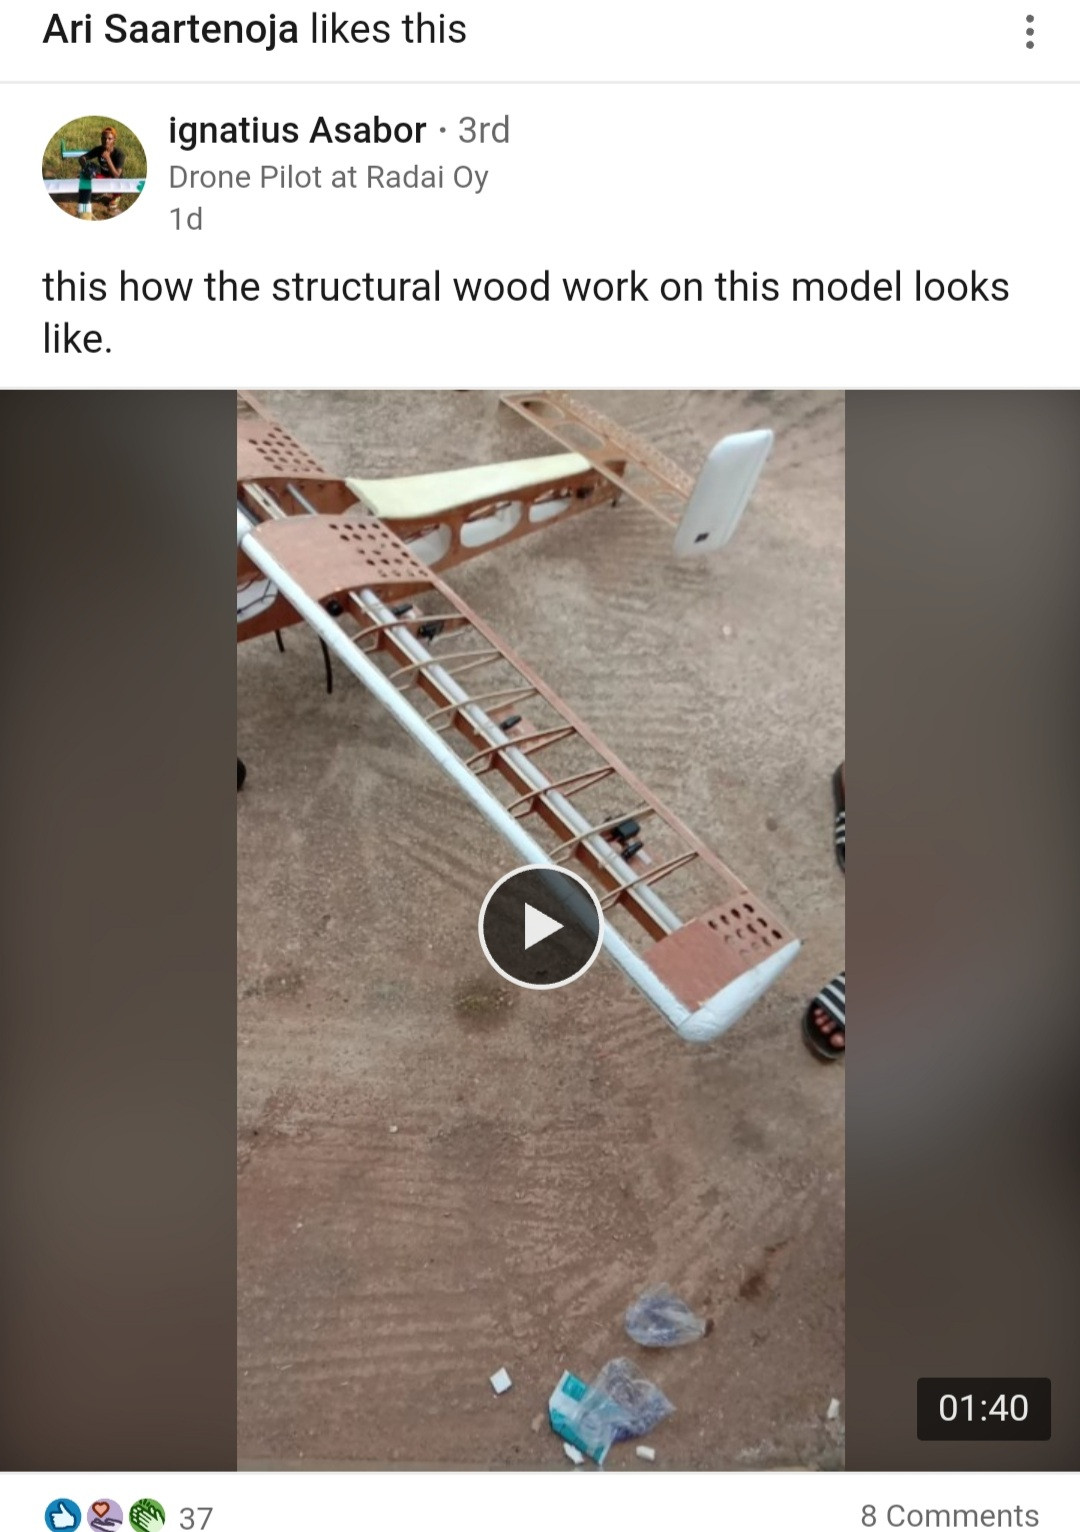Open Ari Saartenoja's profile name
The height and width of the screenshot is (1532, 1080).
pos(170,29)
